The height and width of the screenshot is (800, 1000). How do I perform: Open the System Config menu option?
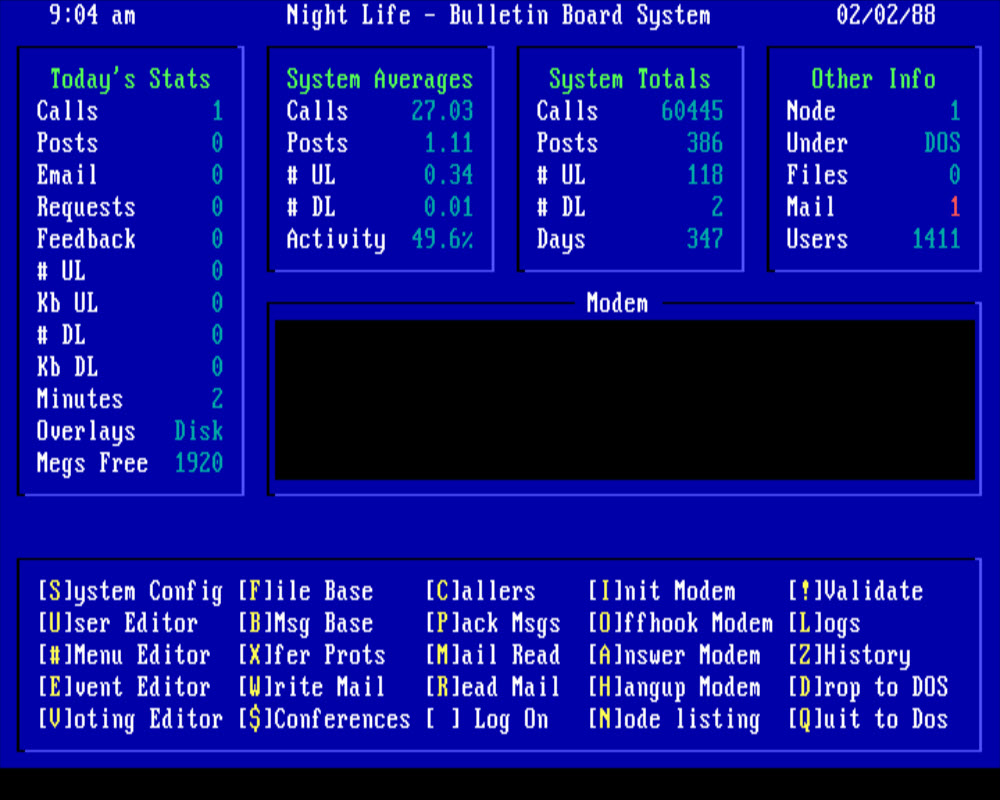coord(130,591)
